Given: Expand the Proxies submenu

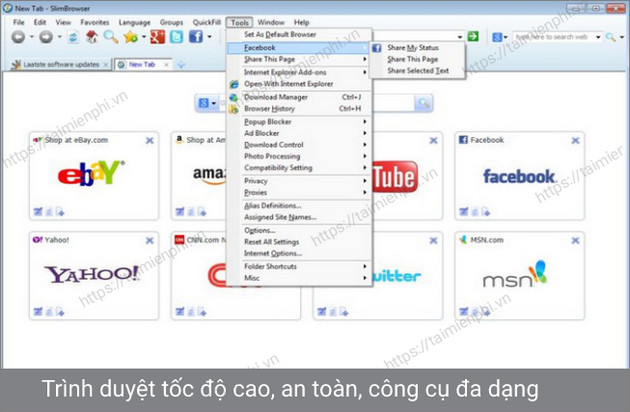Looking at the screenshot, I should click(299, 192).
